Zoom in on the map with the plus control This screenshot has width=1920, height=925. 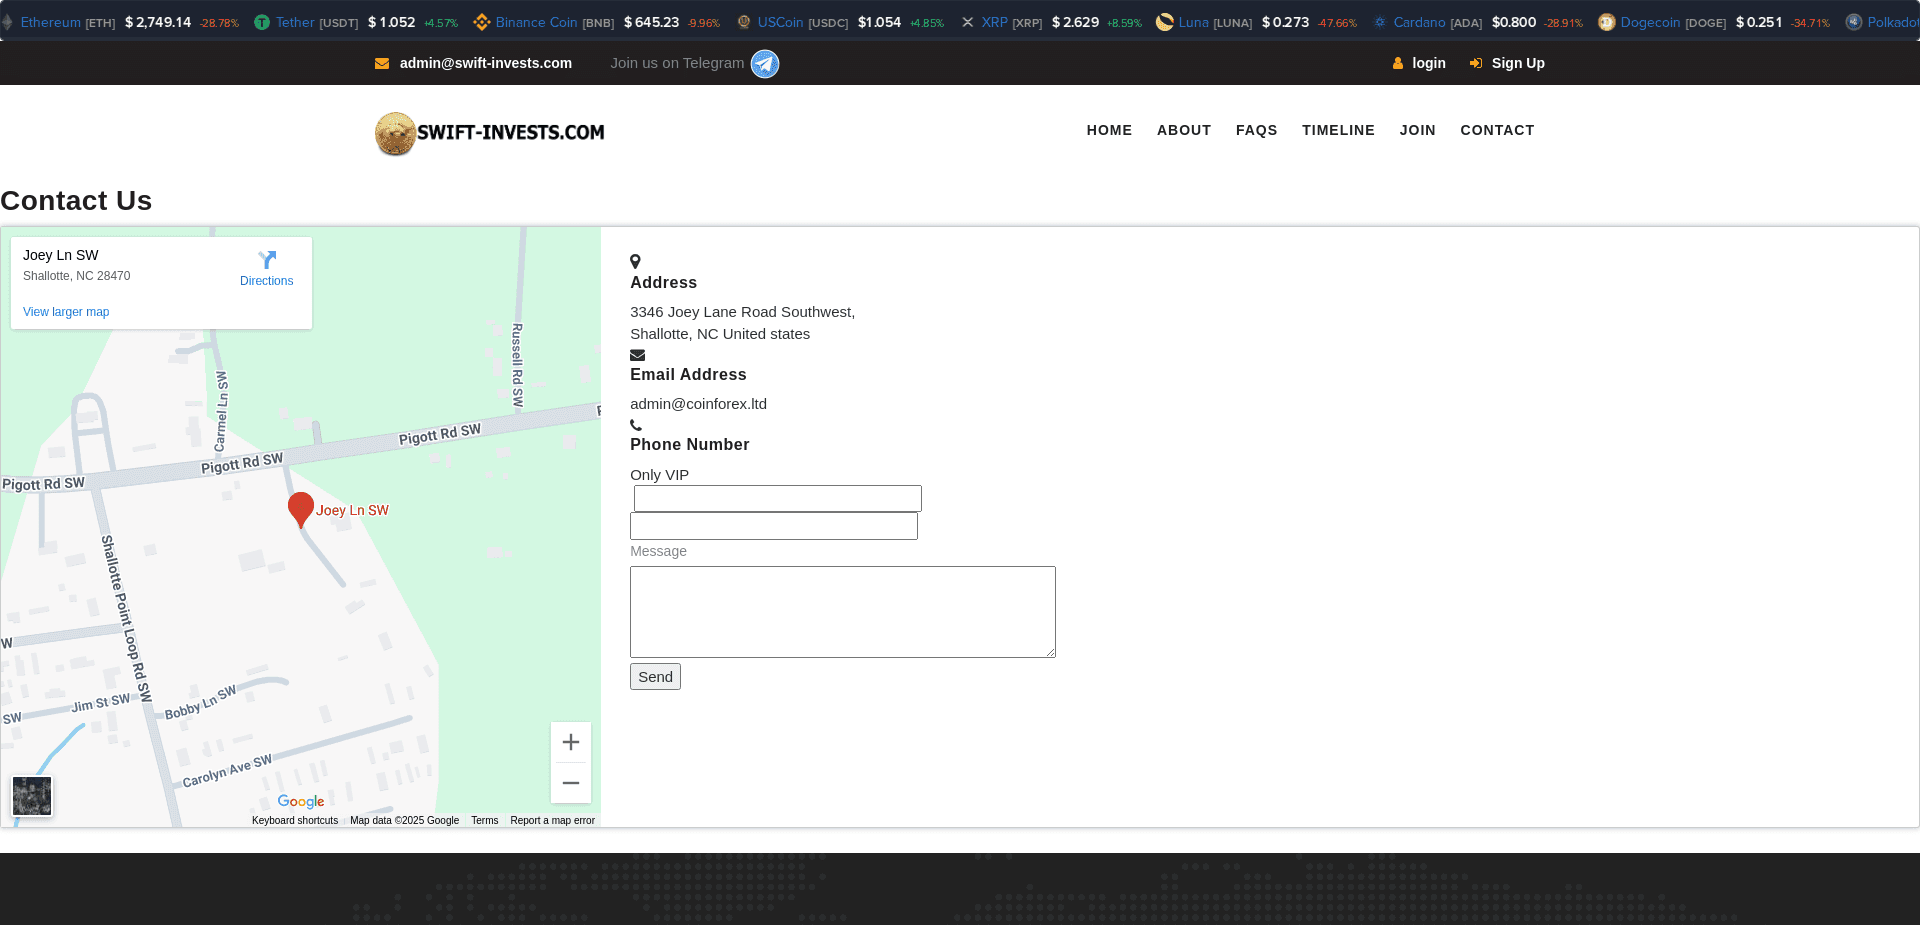click(x=570, y=742)
